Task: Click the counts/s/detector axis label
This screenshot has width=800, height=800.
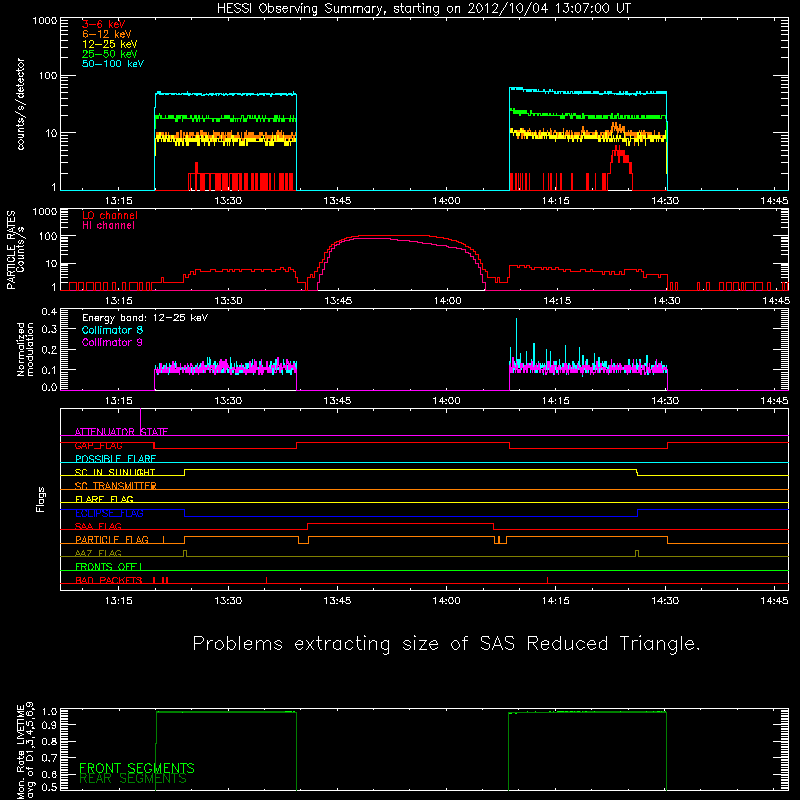Action: 21,104
